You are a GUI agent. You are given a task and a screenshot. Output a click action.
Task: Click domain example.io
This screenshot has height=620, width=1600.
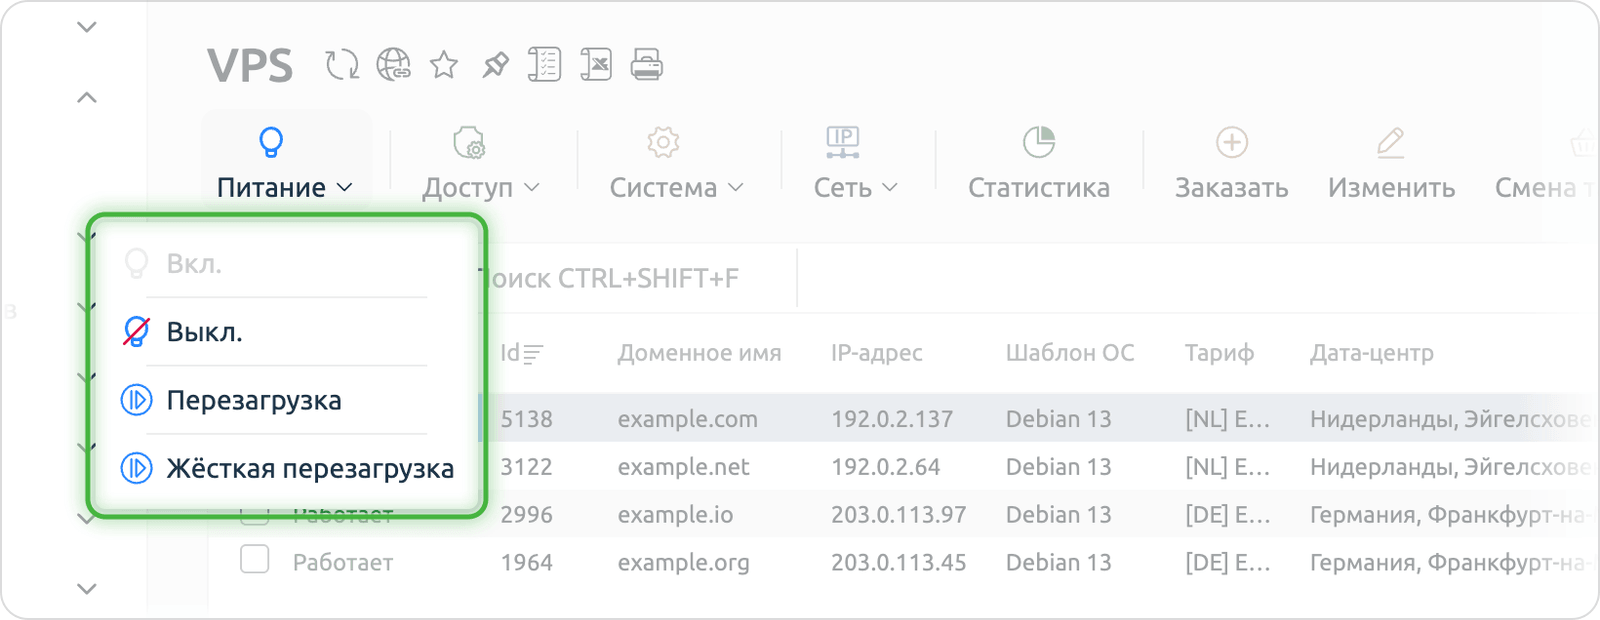click(x=675, y=515)
